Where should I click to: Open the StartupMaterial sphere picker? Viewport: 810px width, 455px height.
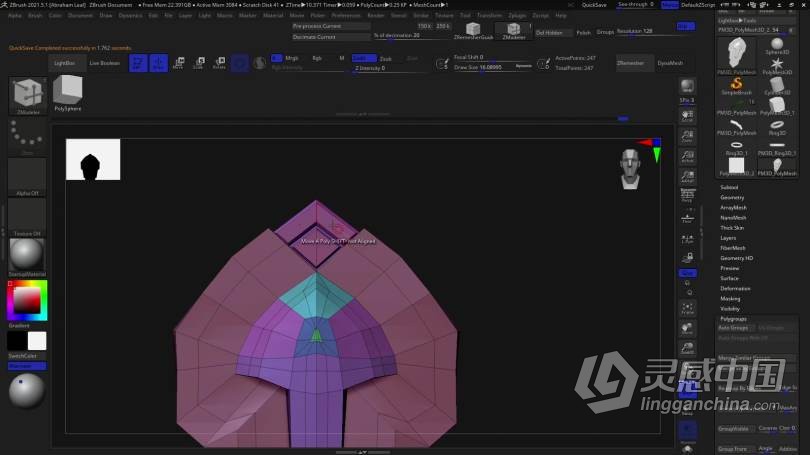27,257
